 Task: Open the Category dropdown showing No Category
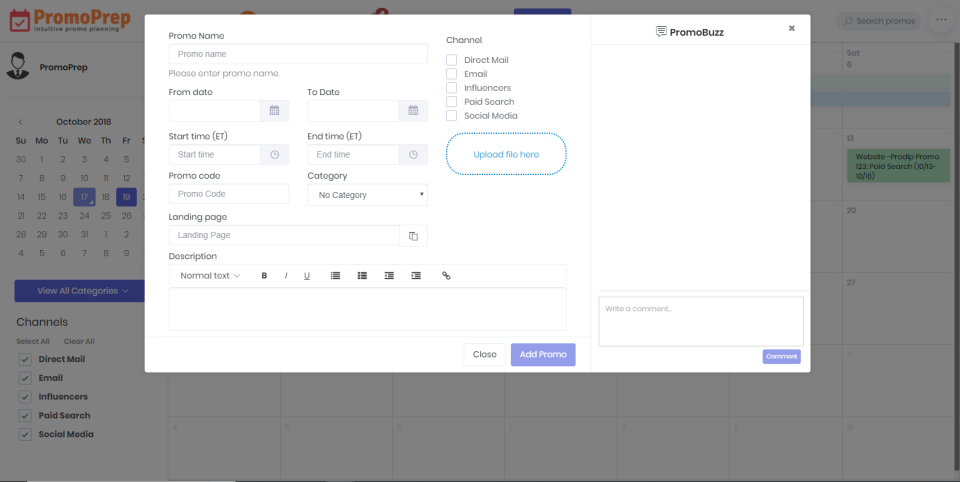[367, 195]
